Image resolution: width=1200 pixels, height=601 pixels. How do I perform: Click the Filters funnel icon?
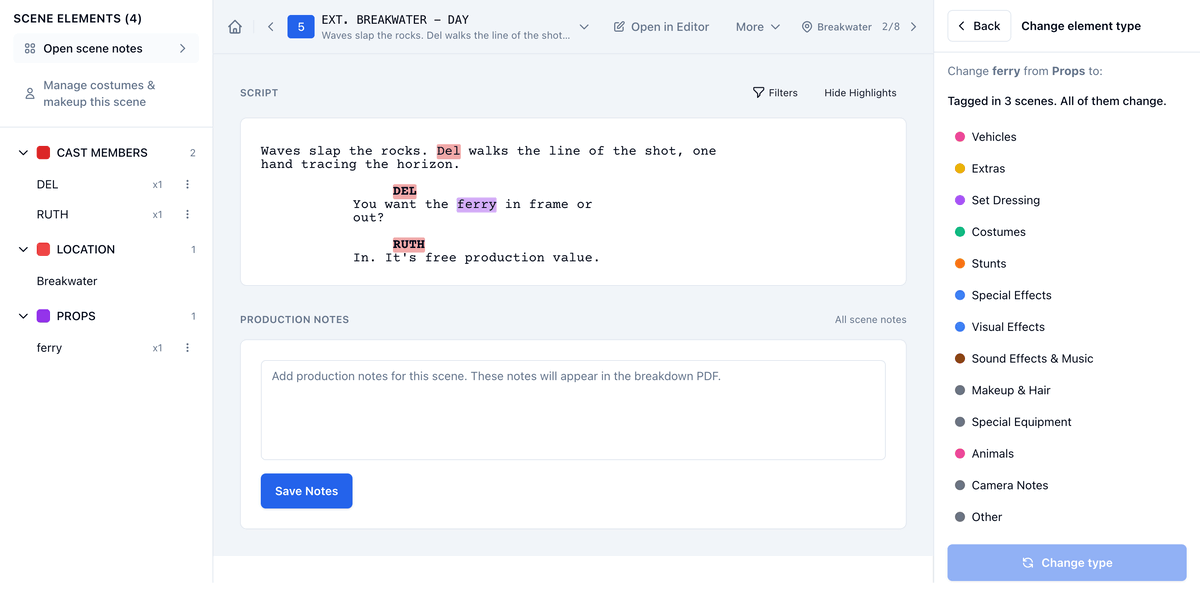pyautogui.click(x=758, y=93)
